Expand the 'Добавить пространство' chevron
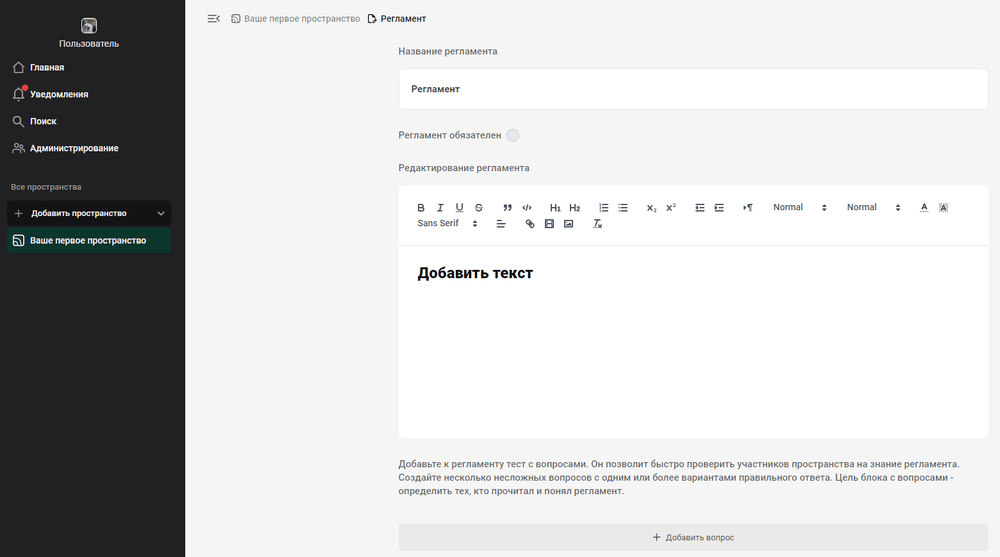 161,213
